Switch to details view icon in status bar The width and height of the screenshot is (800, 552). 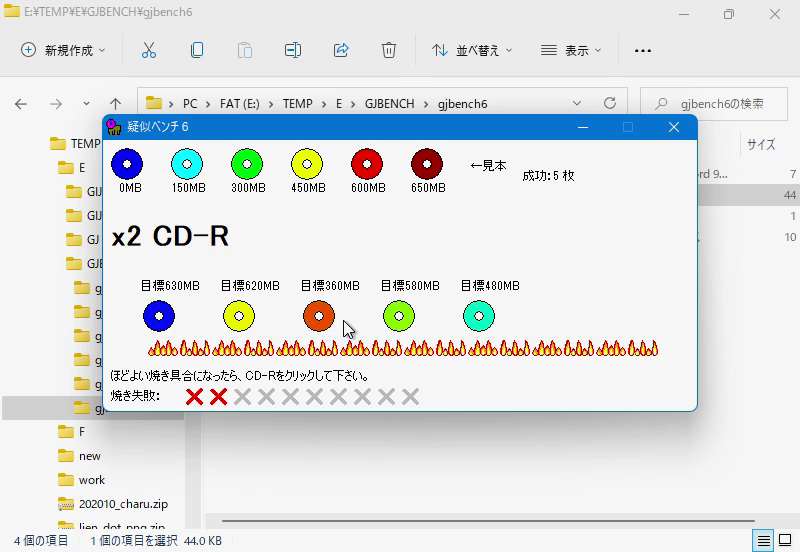tap(763, 541)
